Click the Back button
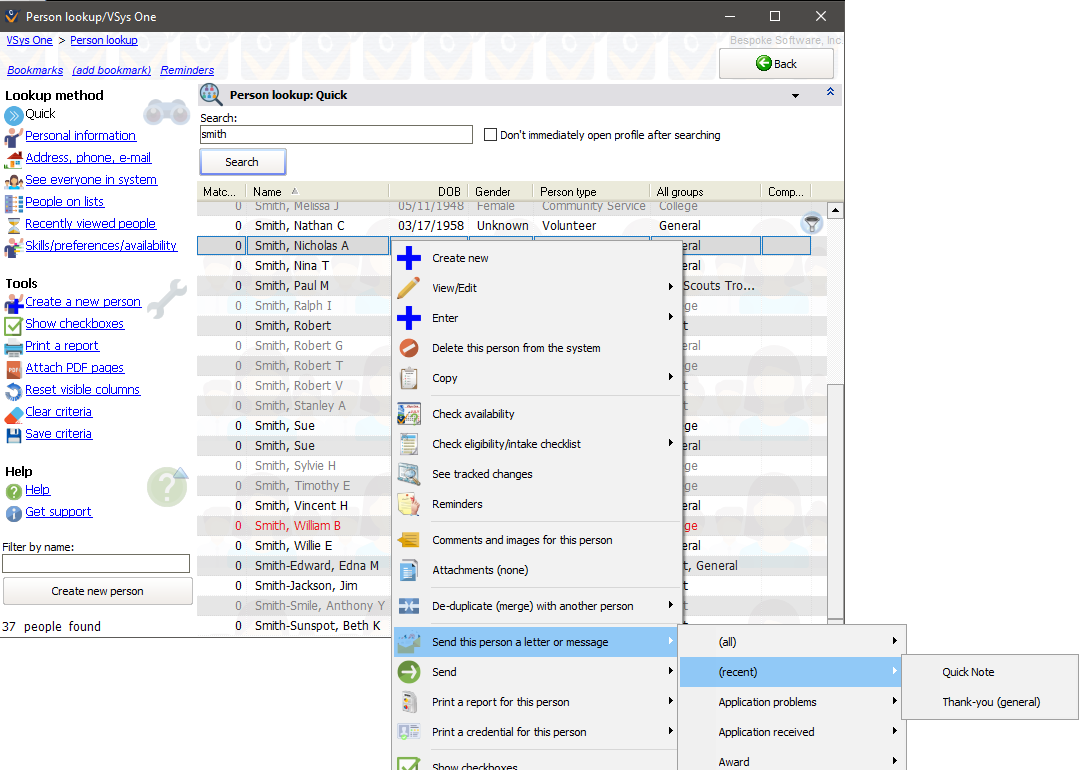1079x770 pixels. [x=776, y=64]
